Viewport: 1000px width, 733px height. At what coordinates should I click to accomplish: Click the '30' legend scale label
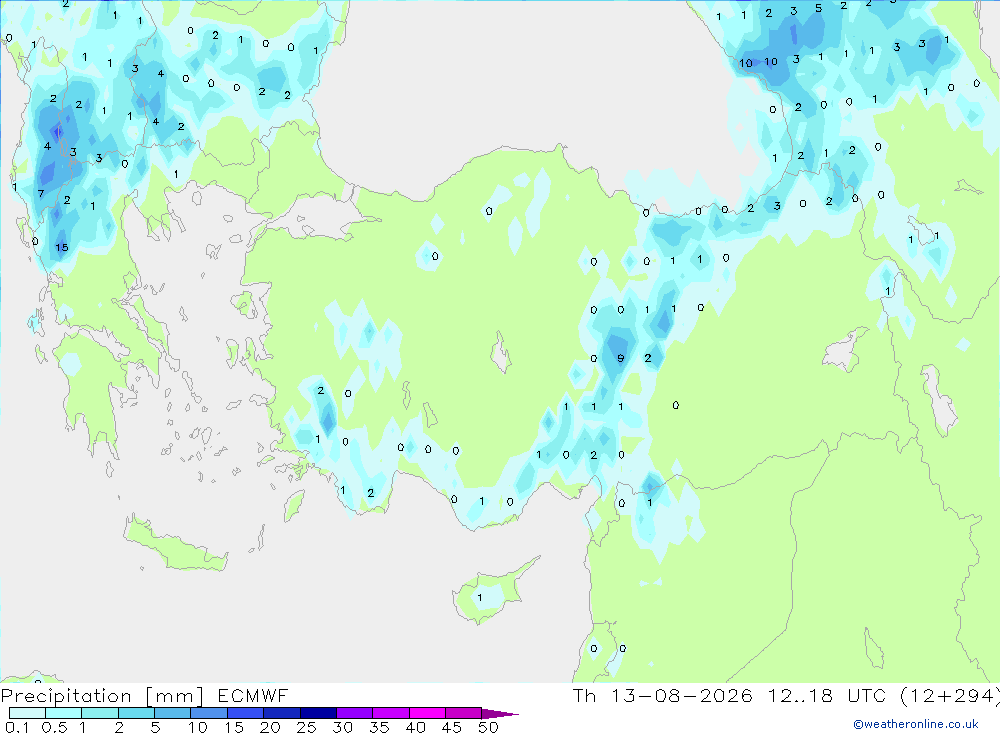point(342,727)
